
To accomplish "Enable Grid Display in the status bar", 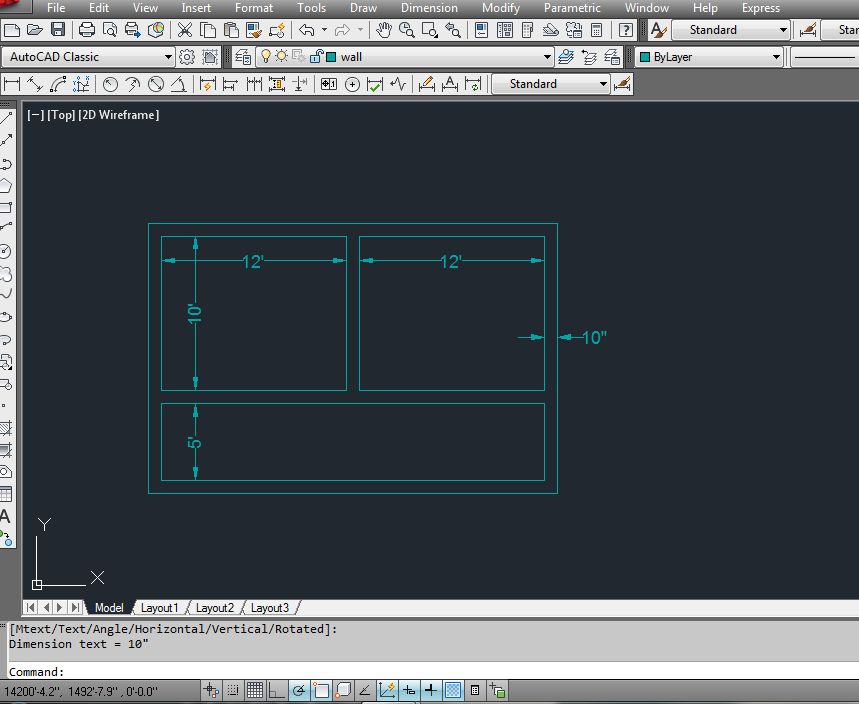I will click(252, 689).
